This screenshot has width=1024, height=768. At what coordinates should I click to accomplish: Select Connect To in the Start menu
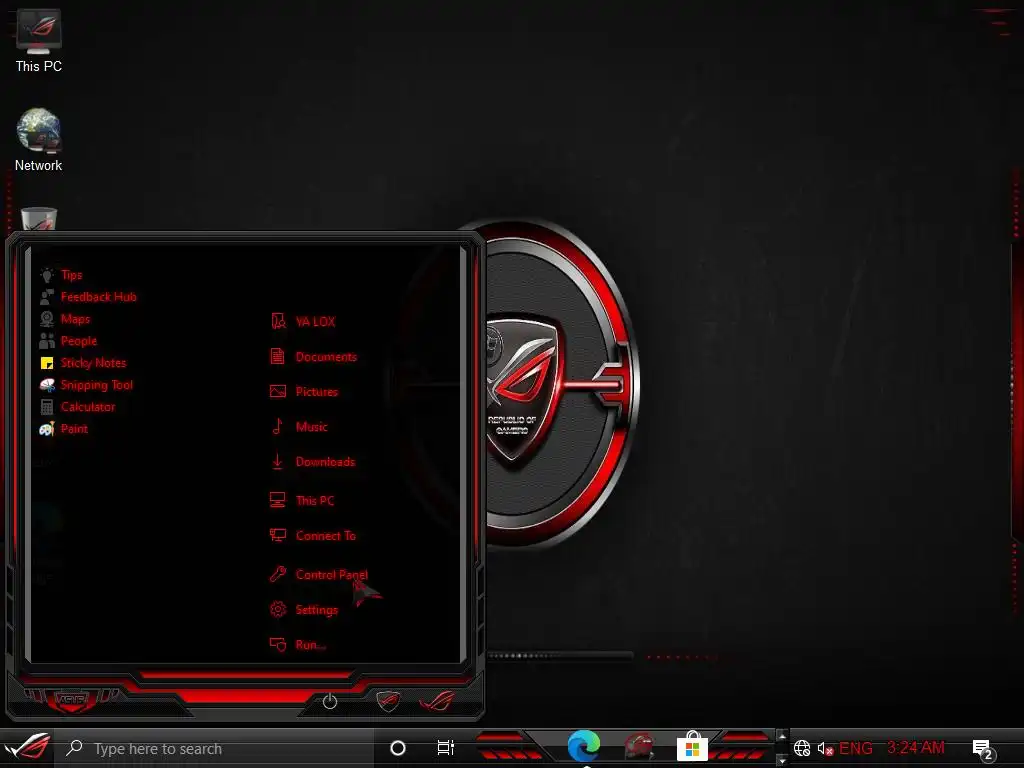coord(313,536)
